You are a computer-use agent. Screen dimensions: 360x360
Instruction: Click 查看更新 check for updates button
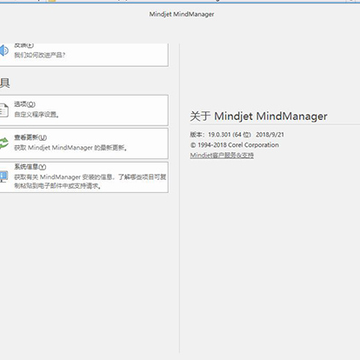(83, 143)
